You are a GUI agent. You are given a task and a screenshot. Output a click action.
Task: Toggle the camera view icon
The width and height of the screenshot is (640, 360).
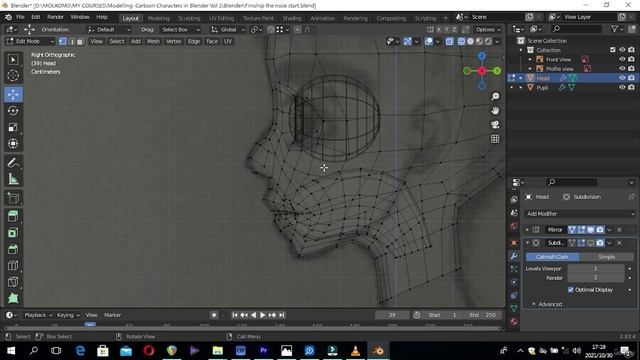click(495, 125)
